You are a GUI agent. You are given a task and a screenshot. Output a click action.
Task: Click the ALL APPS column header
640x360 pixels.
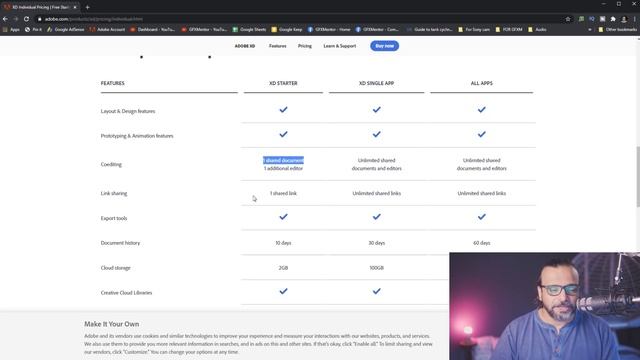[482, 83]
